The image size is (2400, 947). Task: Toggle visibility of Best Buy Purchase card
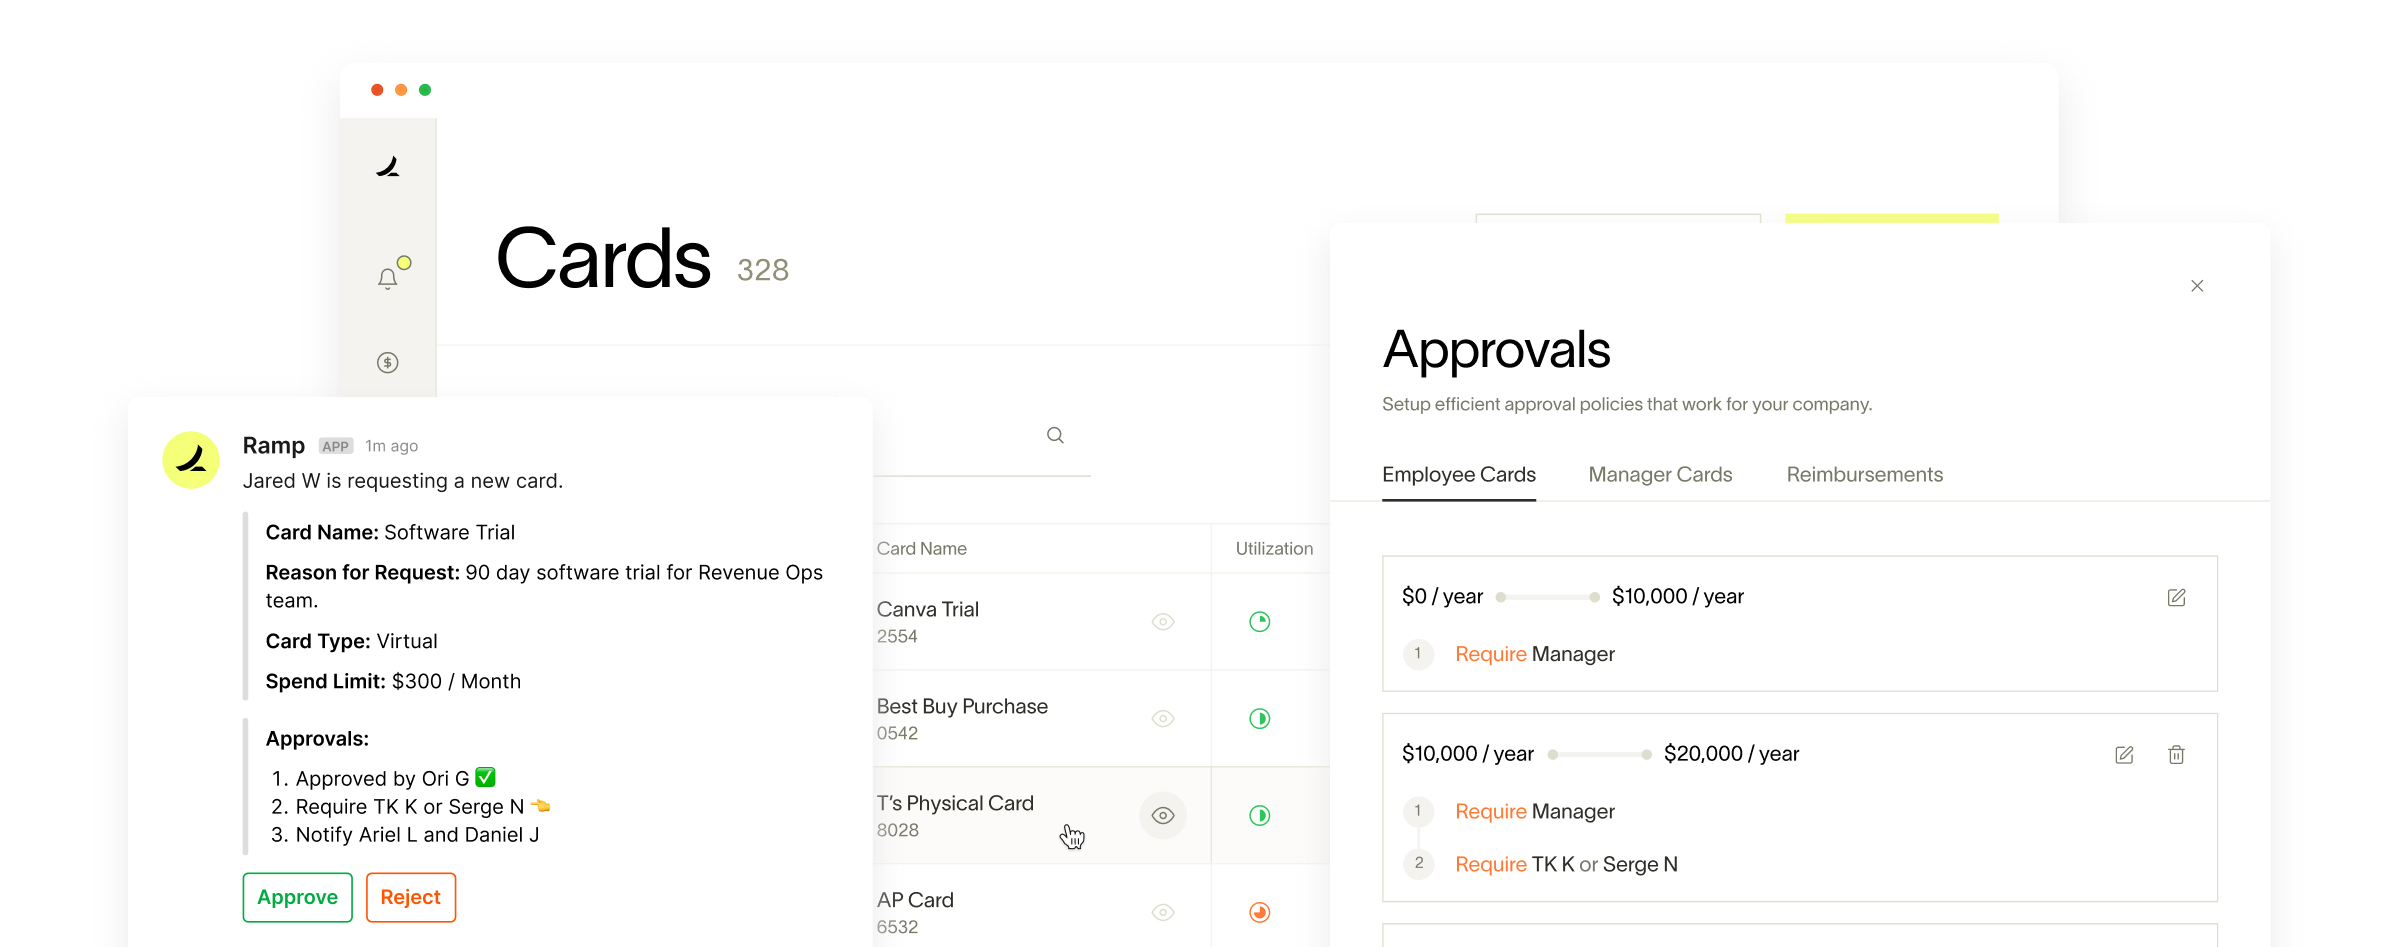tap(1163, 719)
